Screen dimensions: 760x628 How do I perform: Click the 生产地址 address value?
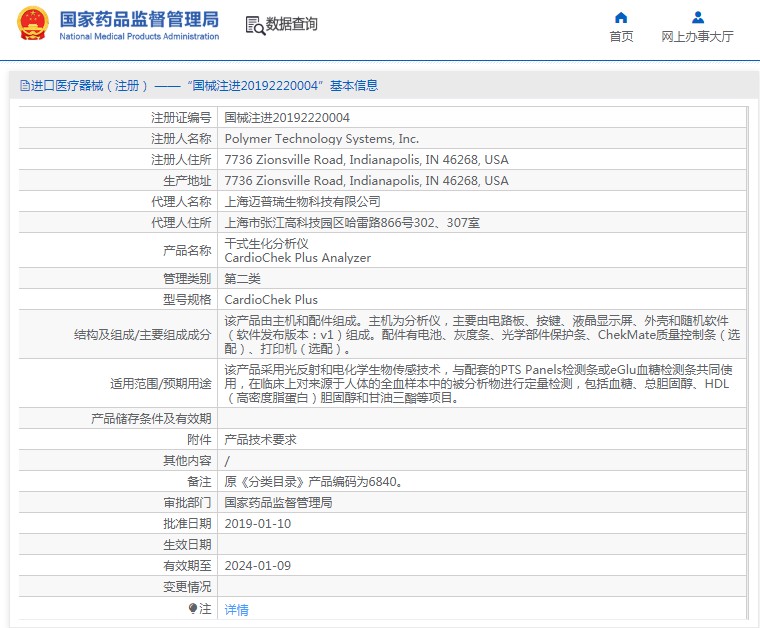pos(366,181)
